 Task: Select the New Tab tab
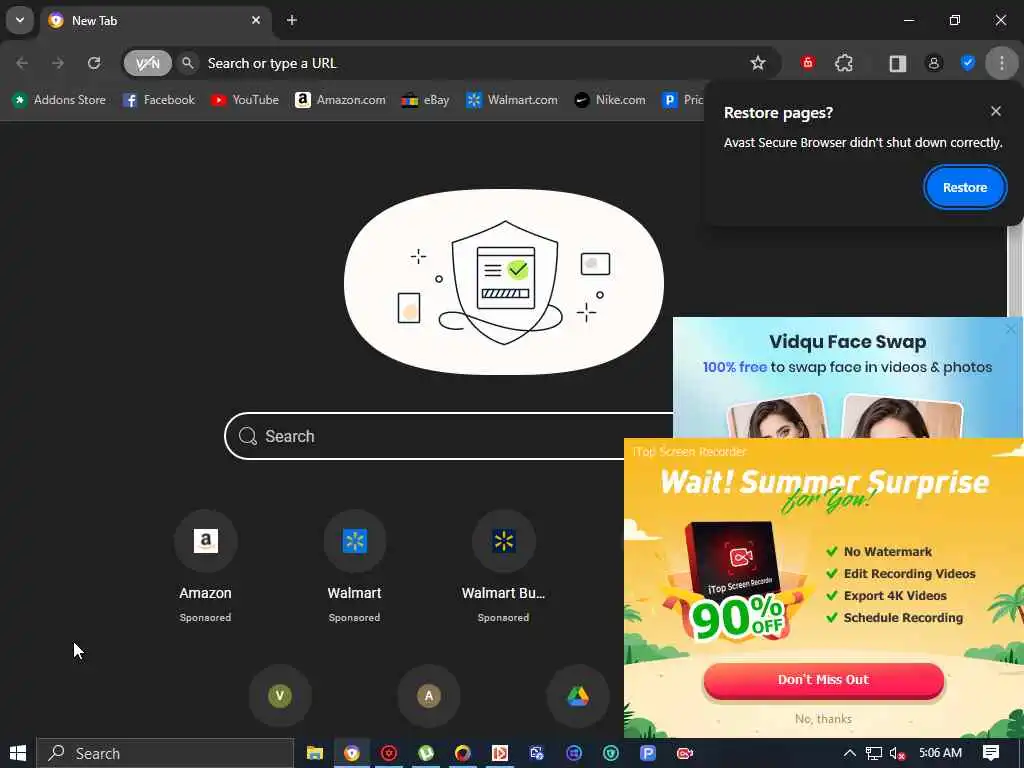coord(156,20)
